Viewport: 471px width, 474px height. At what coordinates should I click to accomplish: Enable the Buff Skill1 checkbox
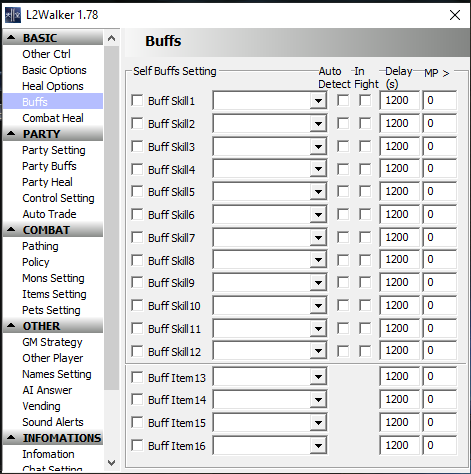tap(137, 100)
